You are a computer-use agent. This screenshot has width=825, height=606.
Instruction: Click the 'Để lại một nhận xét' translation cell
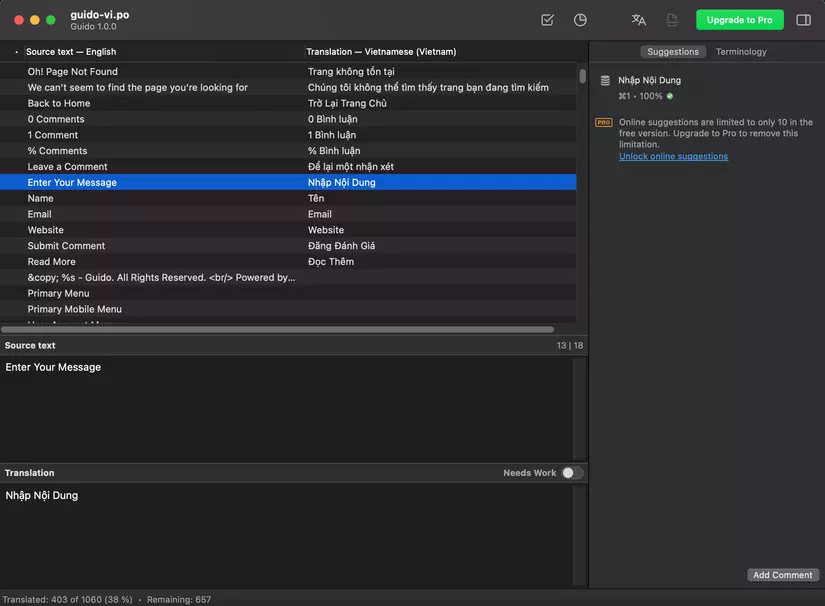tap(351, 166)
